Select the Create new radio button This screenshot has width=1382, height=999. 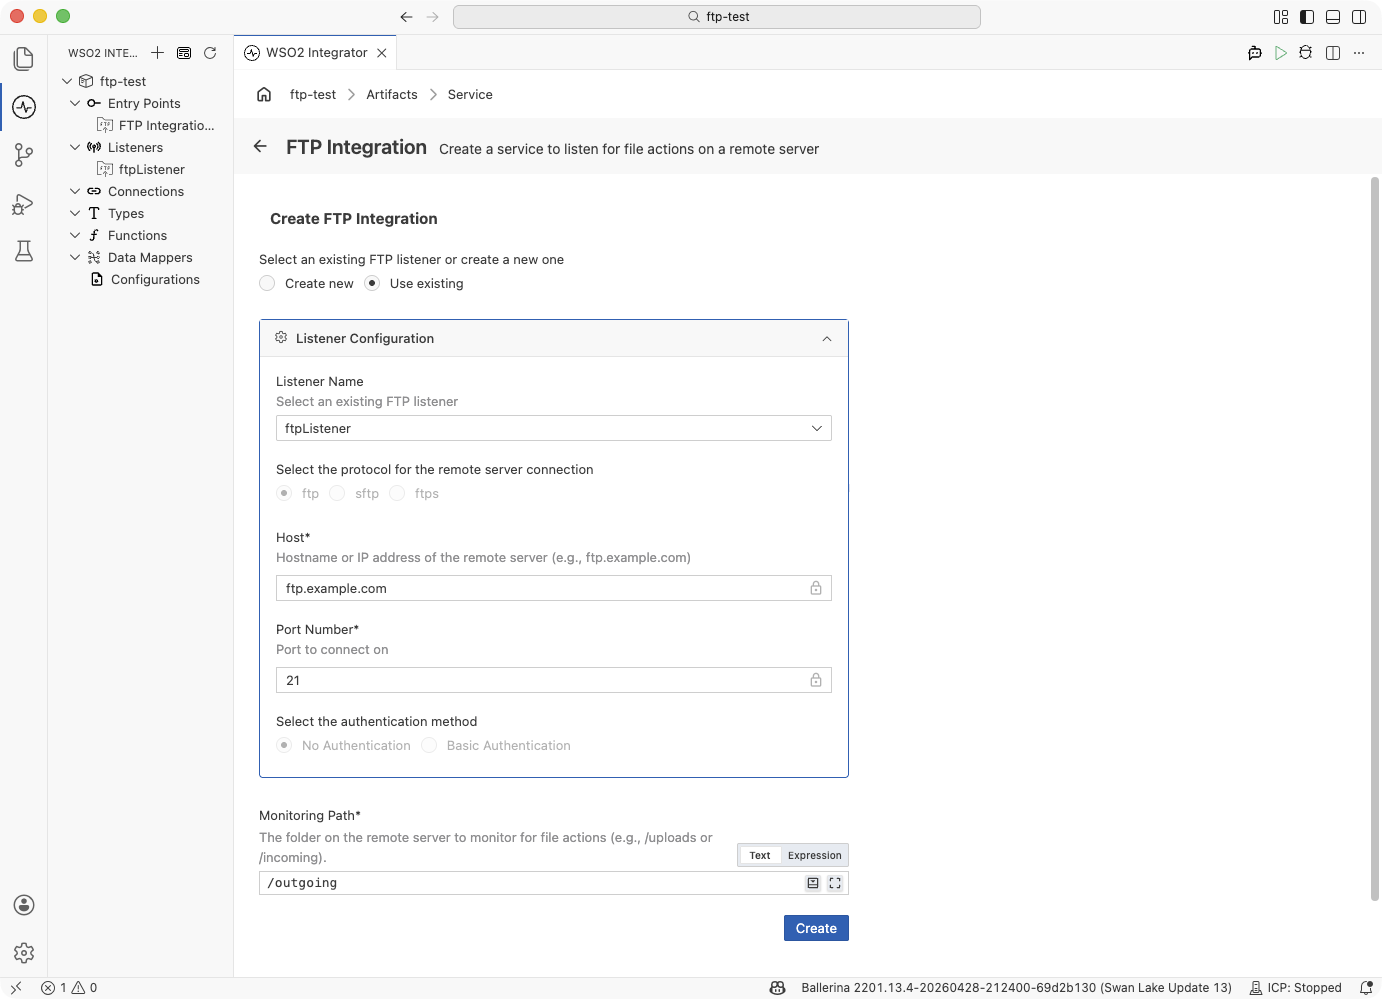point(267,283)
